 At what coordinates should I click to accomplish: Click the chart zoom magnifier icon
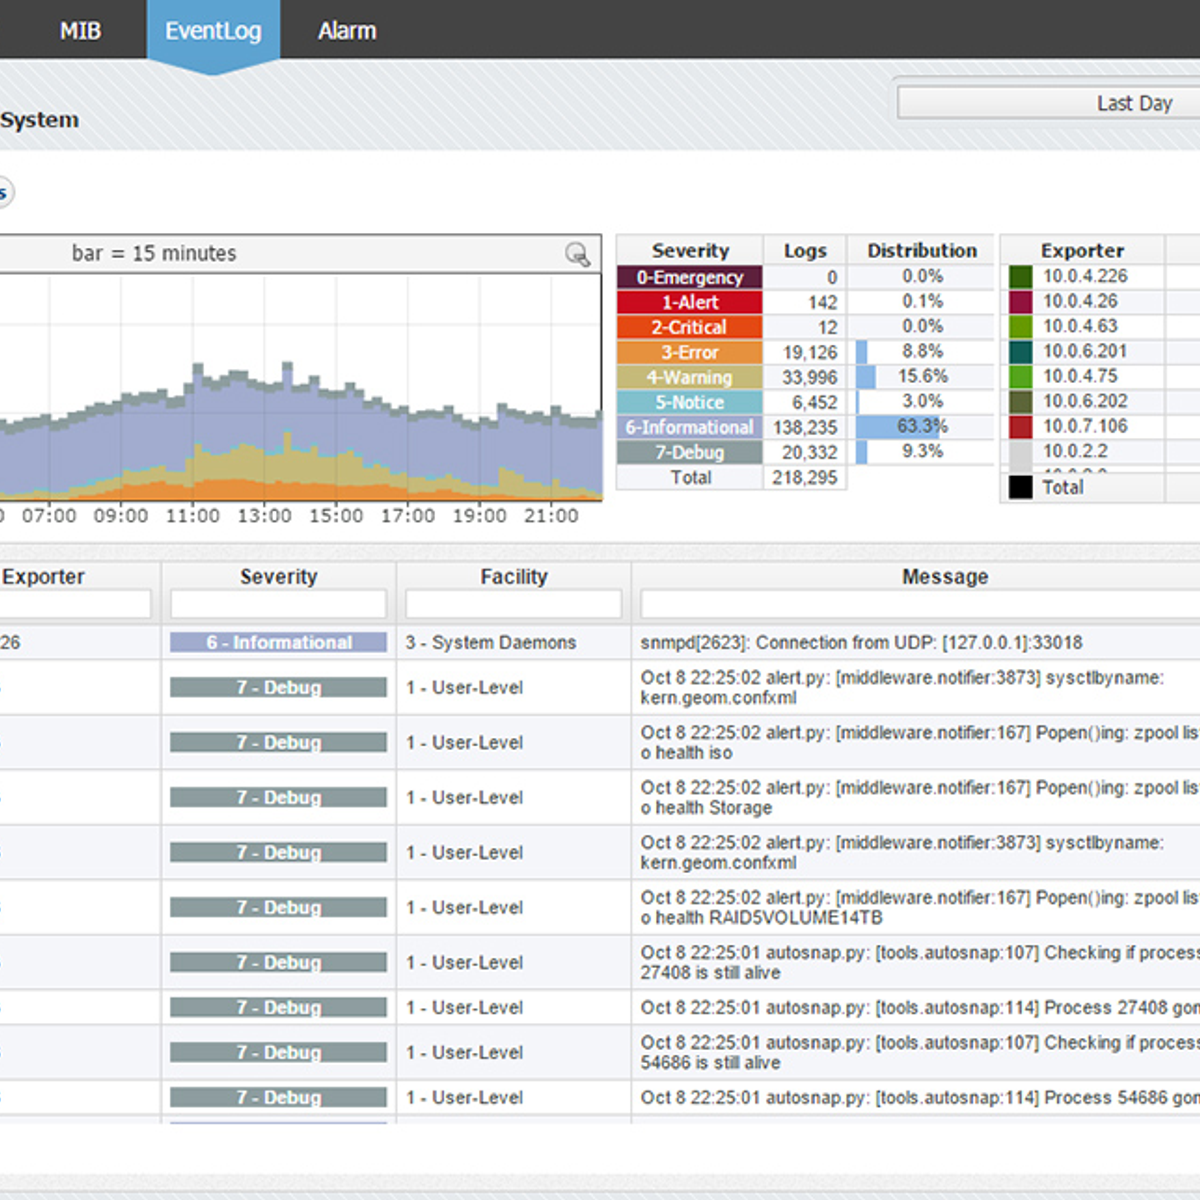[577, 254]
